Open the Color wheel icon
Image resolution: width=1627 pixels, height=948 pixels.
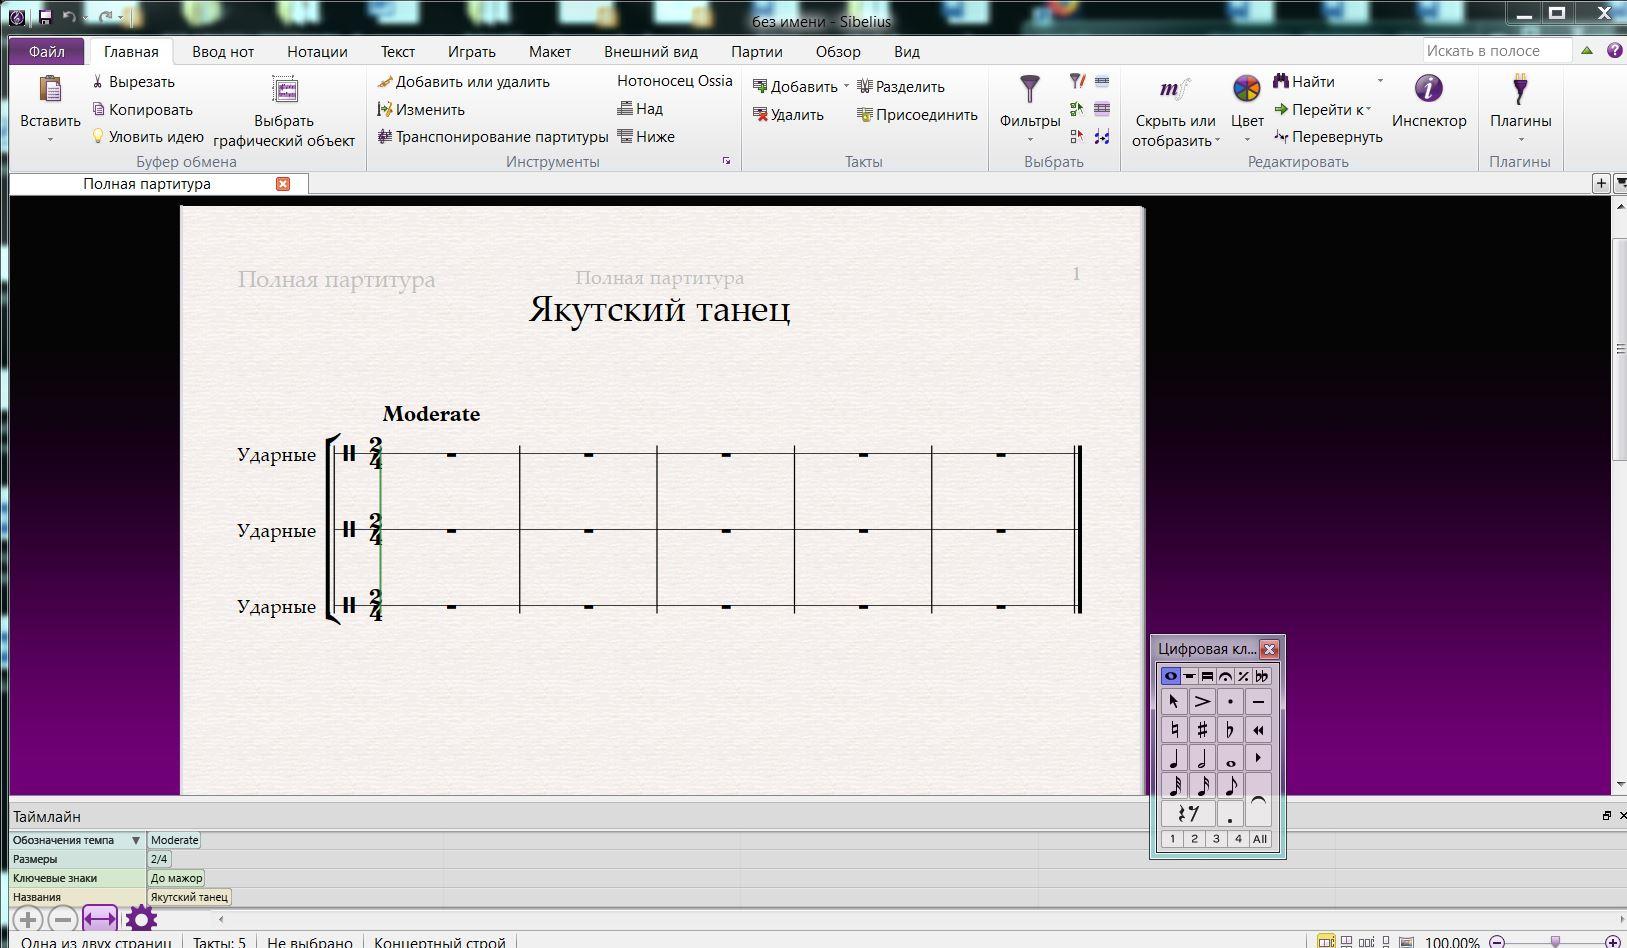pyautogui.click(x=1247, y=89)
